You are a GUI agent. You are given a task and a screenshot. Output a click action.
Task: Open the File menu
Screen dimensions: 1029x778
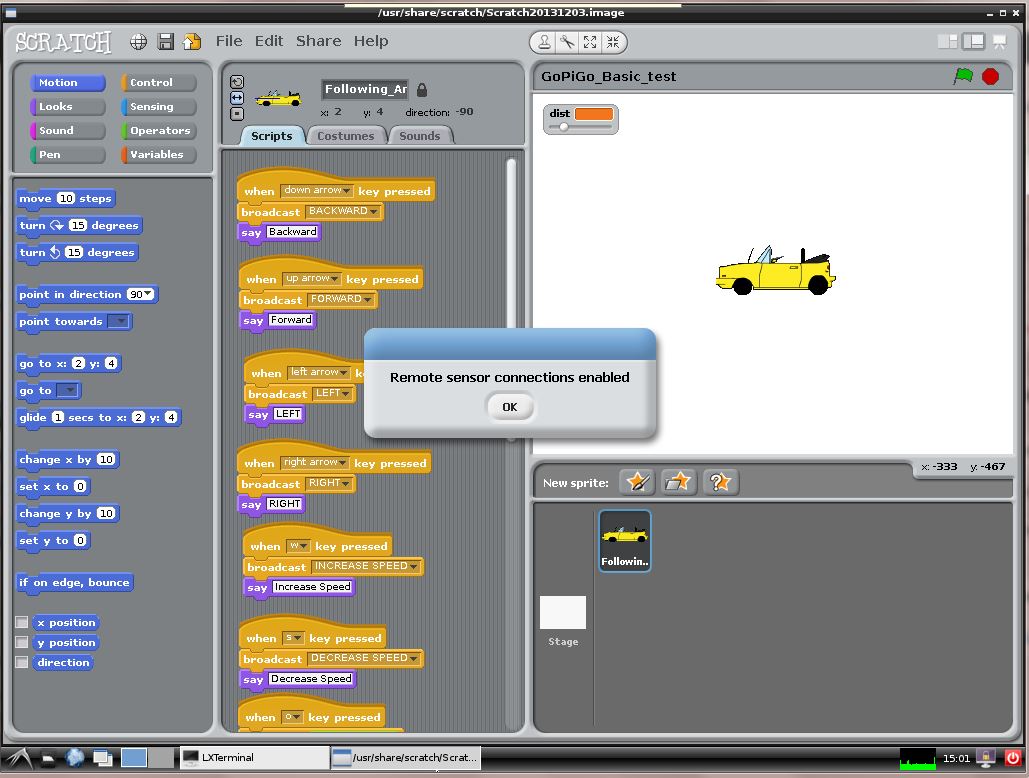pos(229,41)
